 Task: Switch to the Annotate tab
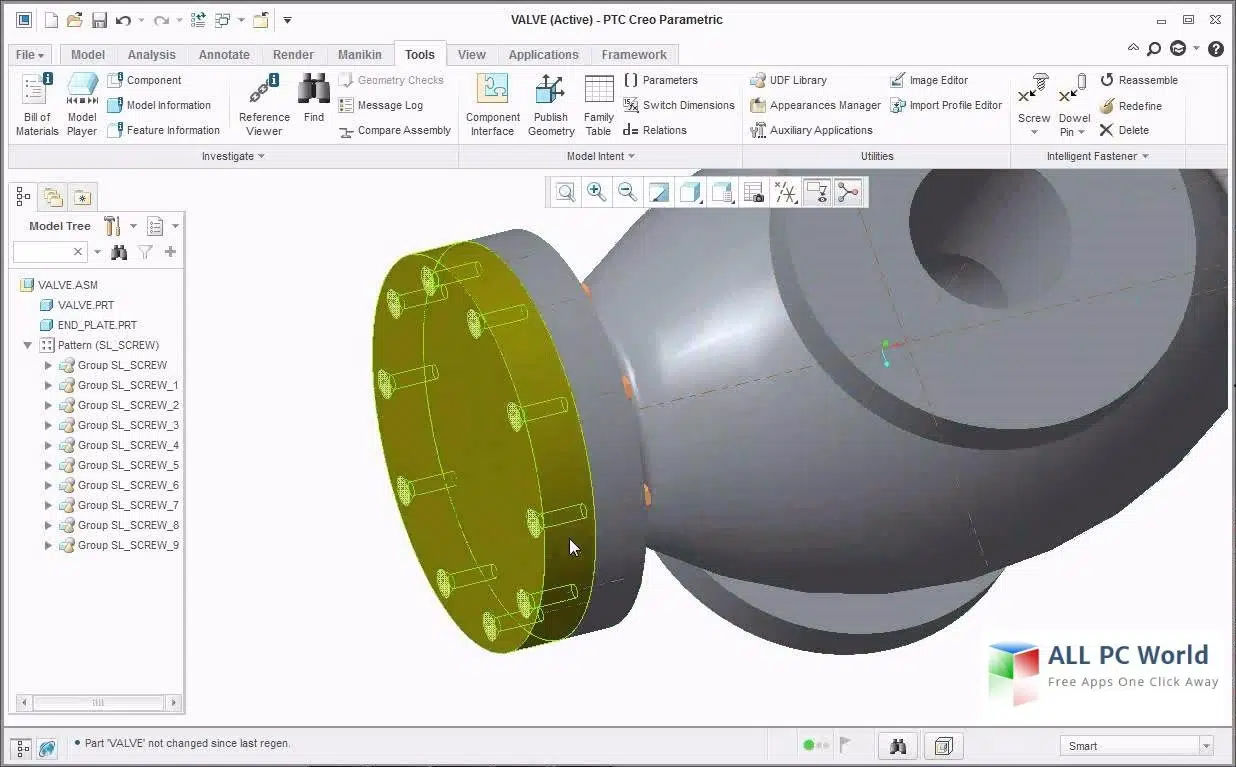pos(223,54)
